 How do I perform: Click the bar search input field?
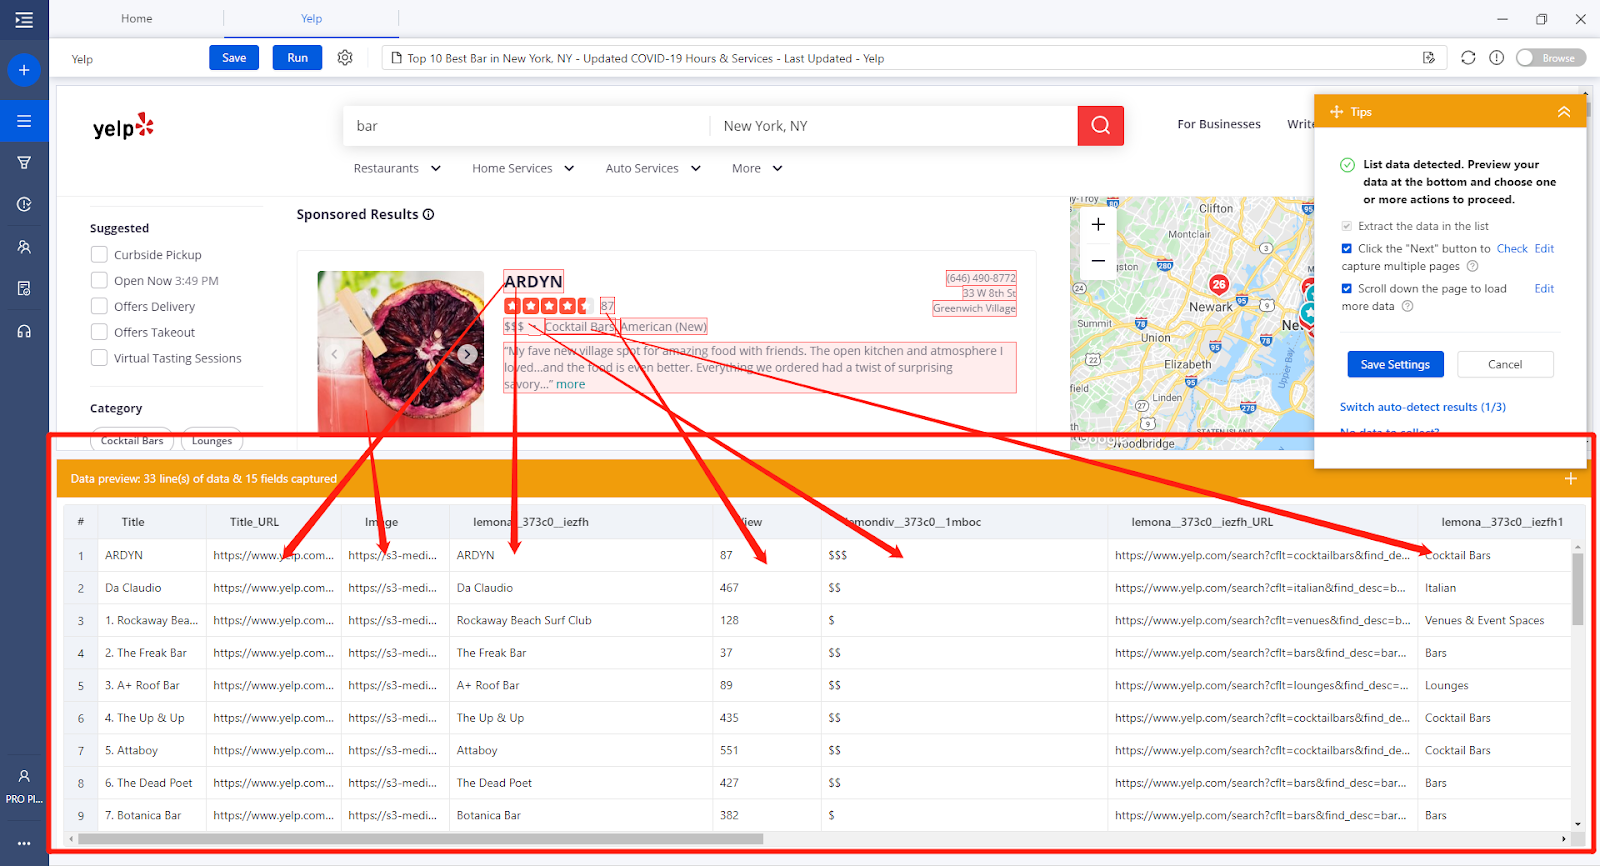pos(527,126)
